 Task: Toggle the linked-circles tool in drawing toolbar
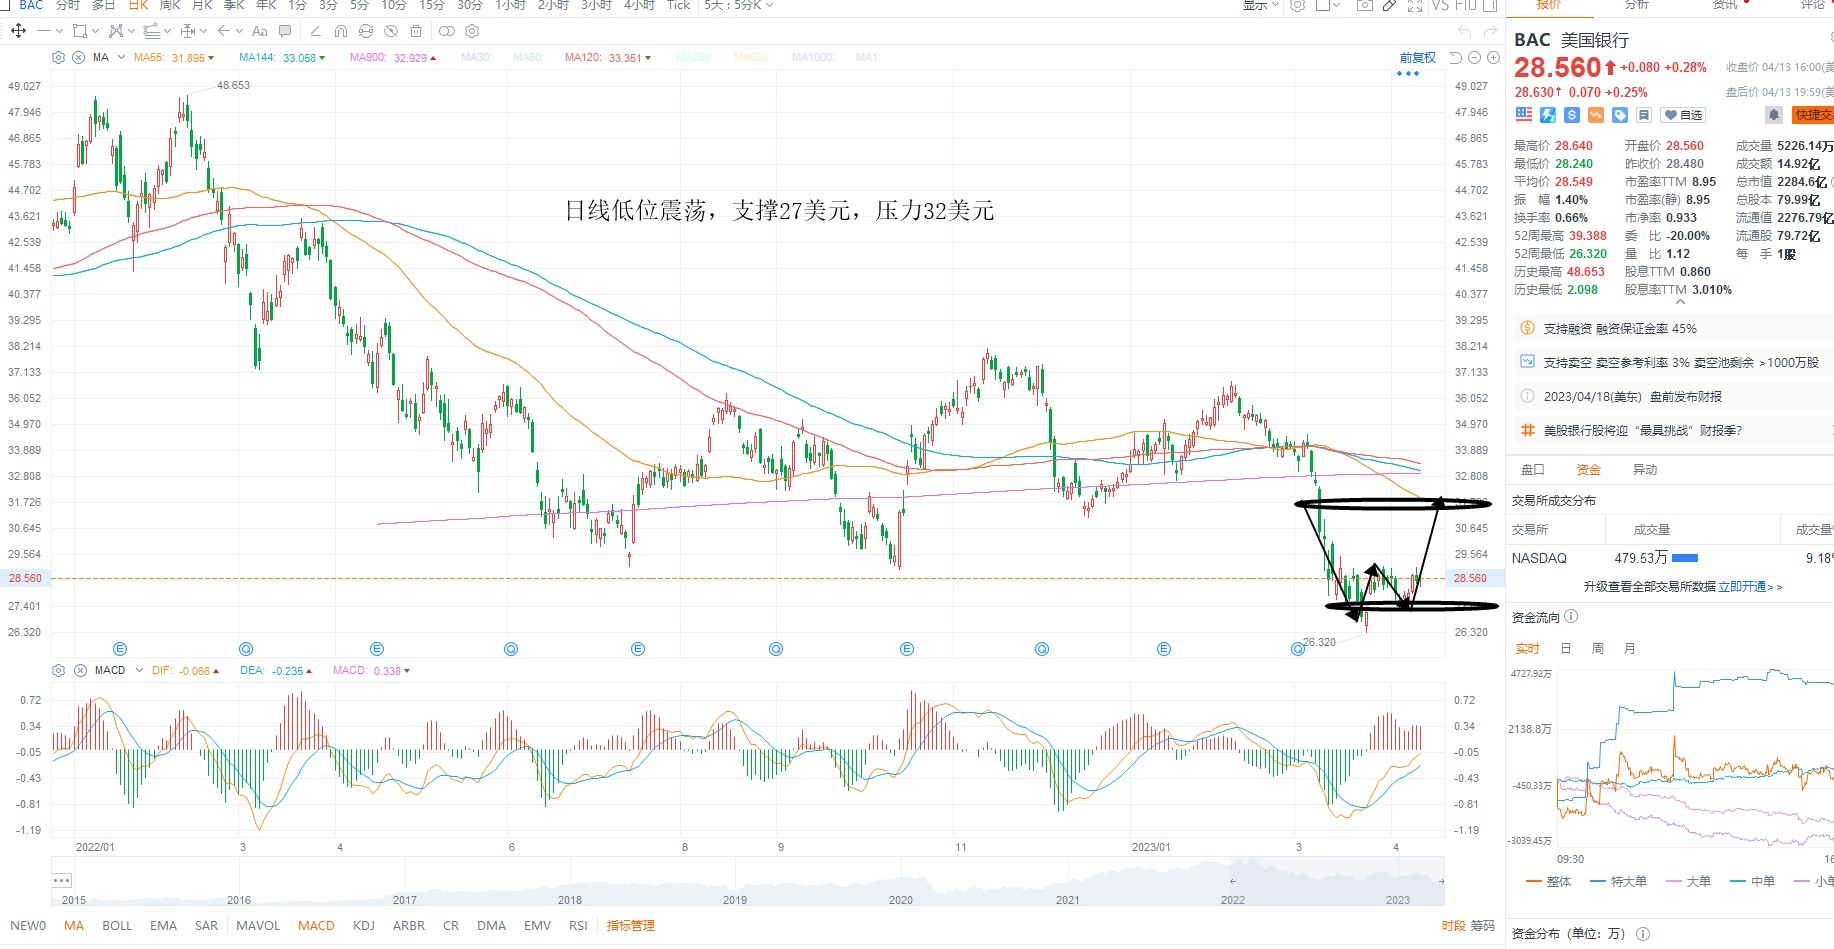click(x=447, y=31)
